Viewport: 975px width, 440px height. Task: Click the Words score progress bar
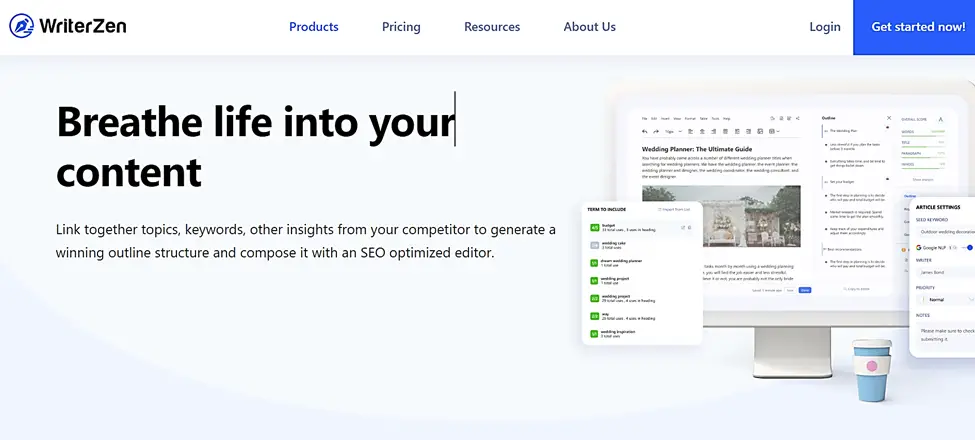click(923, 135)
